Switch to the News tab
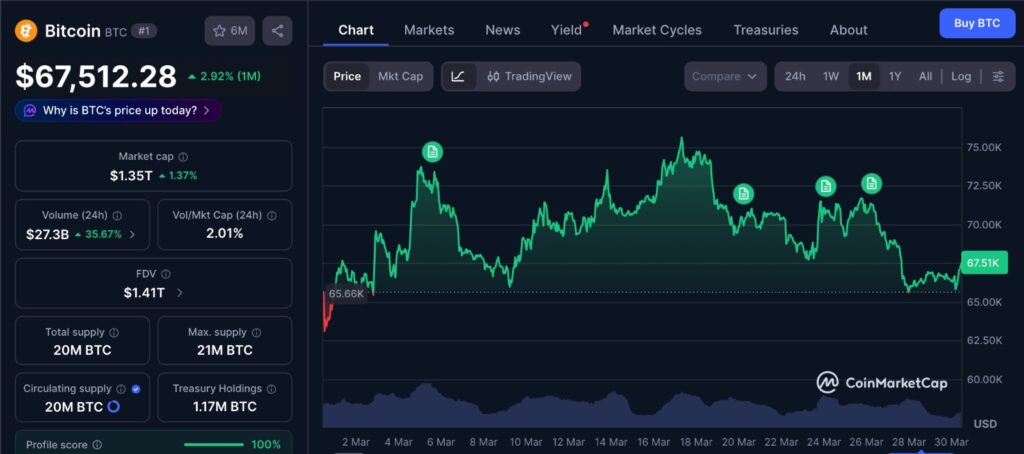This screenshot has width=1024, height=454. point(503,30)
